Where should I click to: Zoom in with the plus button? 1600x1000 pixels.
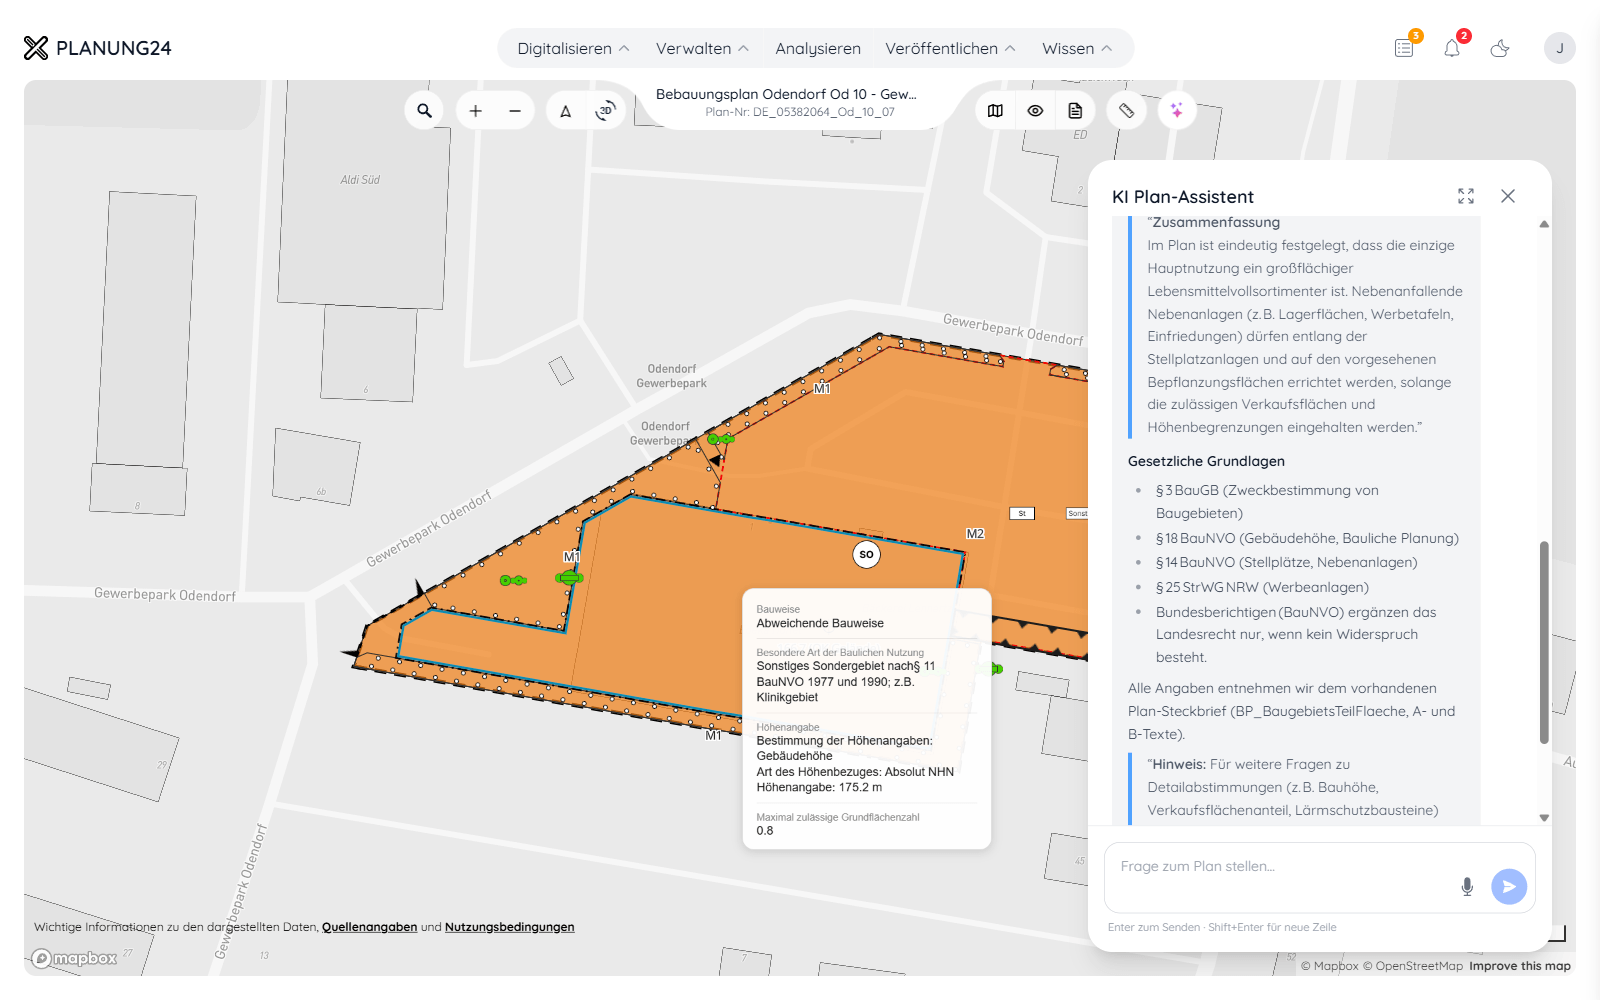click(x=476, y=111)
